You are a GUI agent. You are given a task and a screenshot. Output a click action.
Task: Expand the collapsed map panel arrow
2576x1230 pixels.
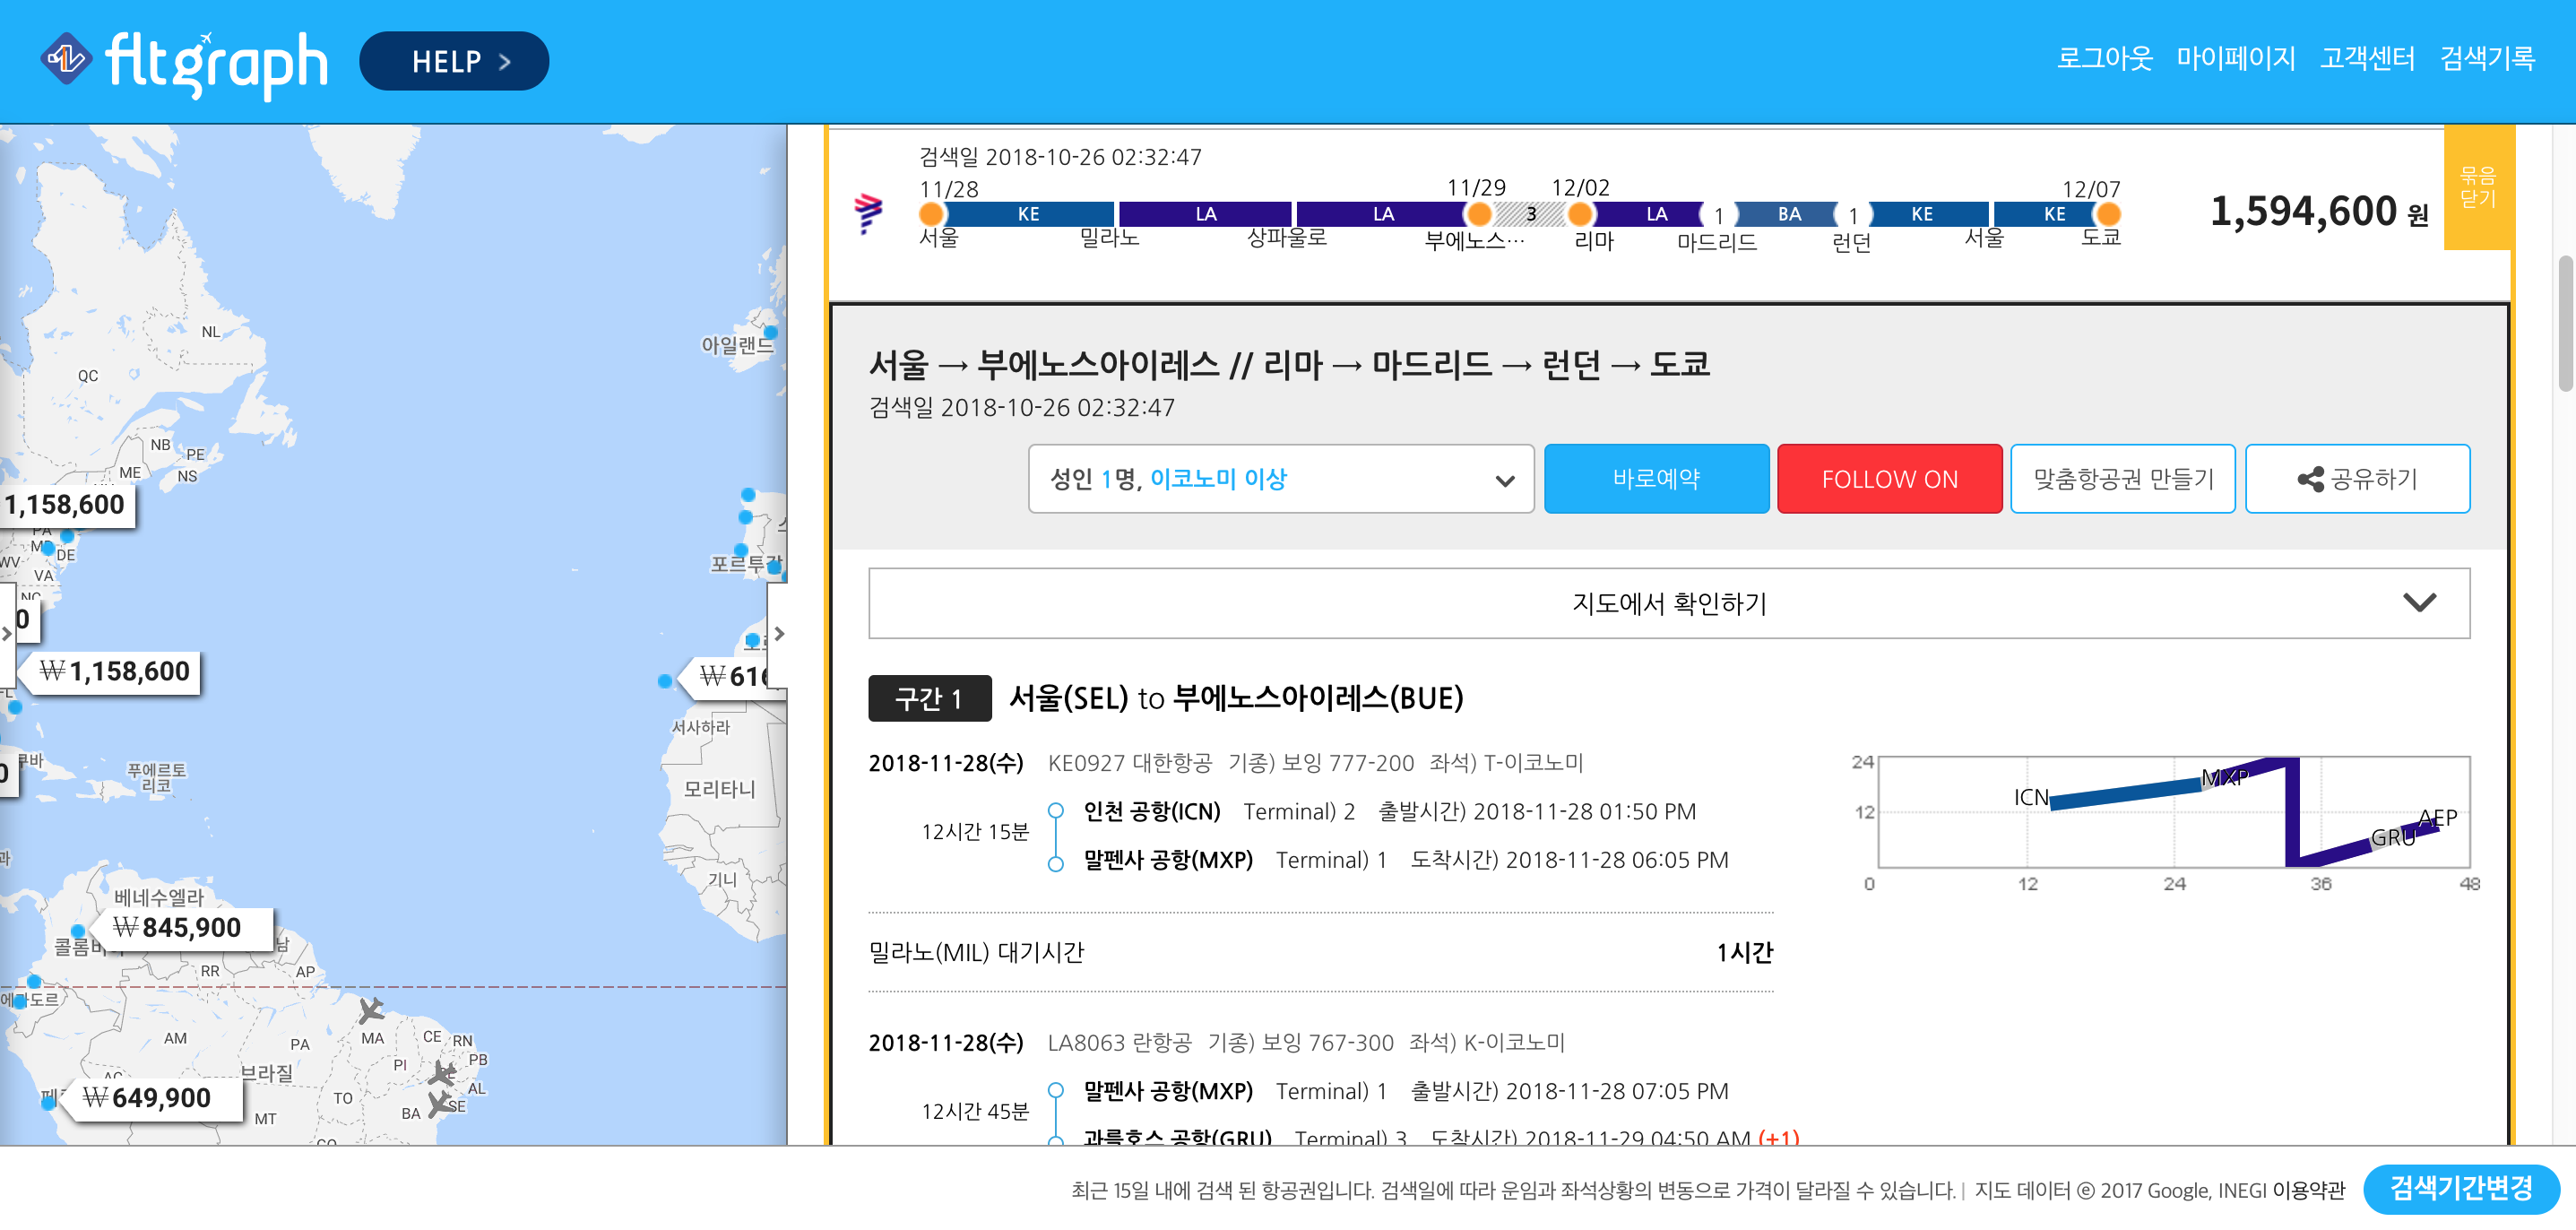click(x=779, y=632)
